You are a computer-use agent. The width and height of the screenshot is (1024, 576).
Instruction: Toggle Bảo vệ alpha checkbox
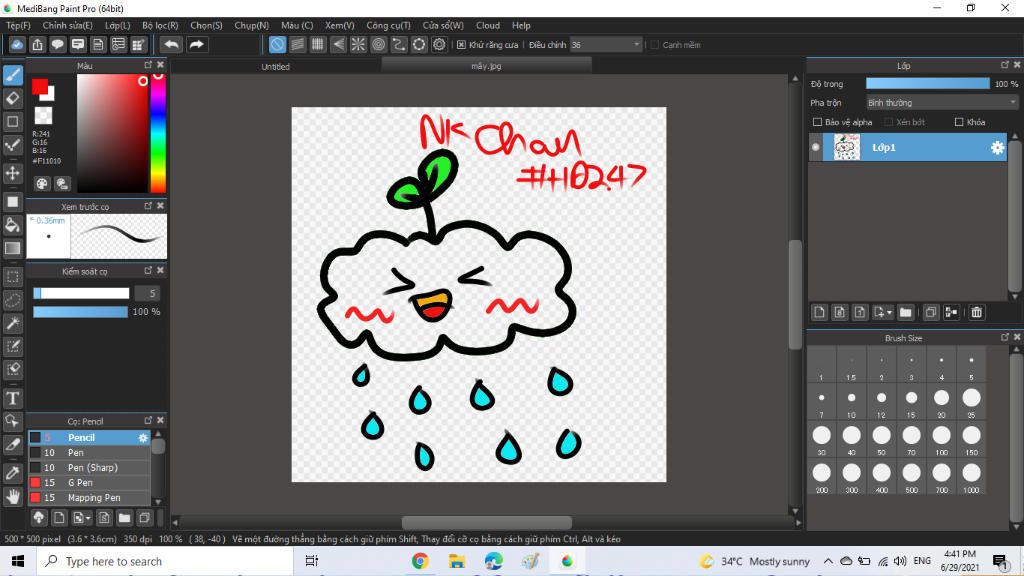click(817, 122)
